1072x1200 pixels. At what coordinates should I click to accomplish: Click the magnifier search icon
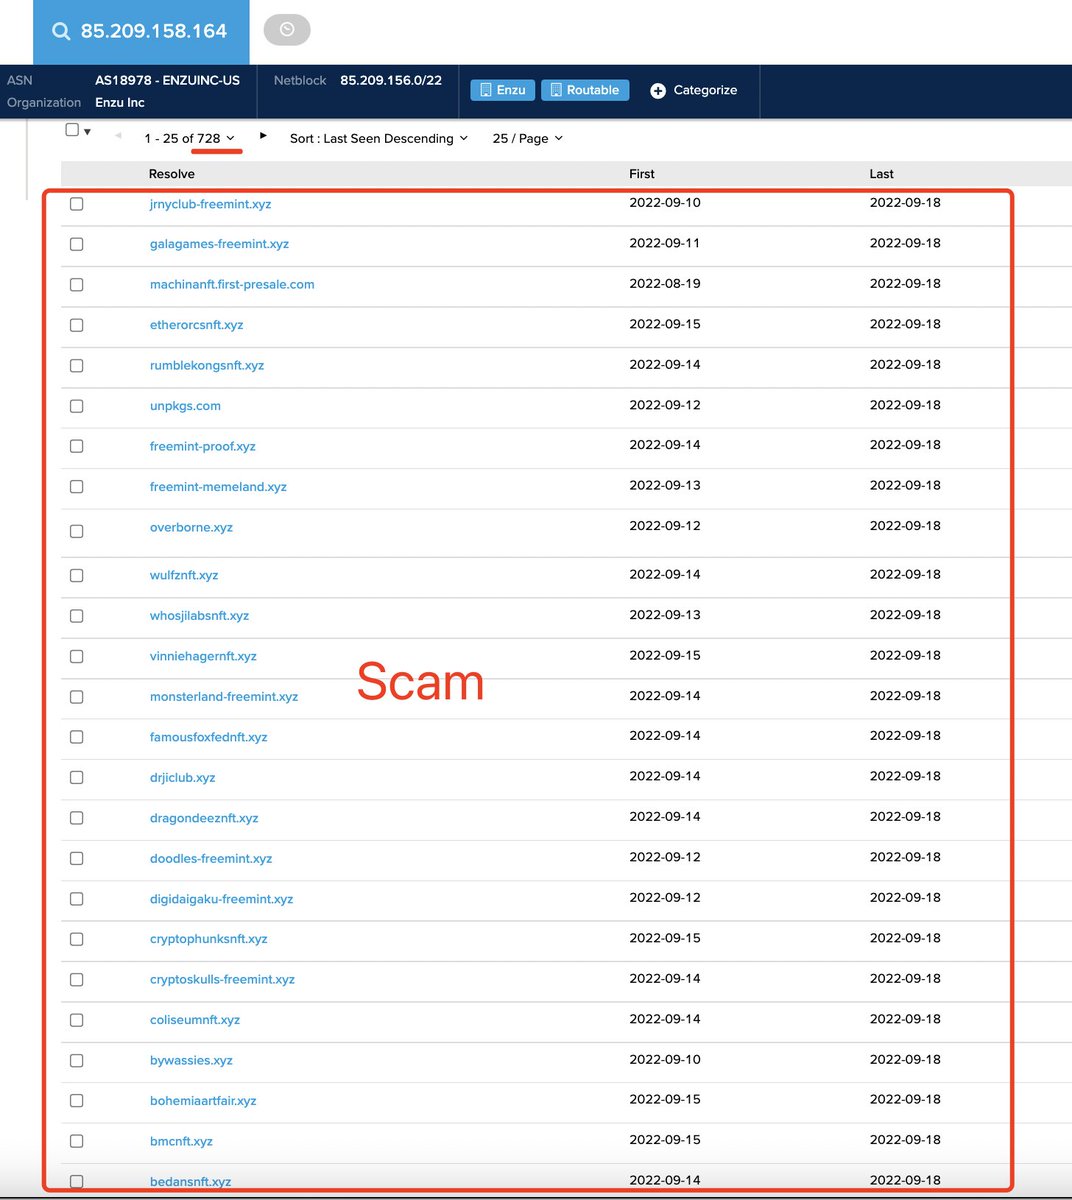[61, 32]
